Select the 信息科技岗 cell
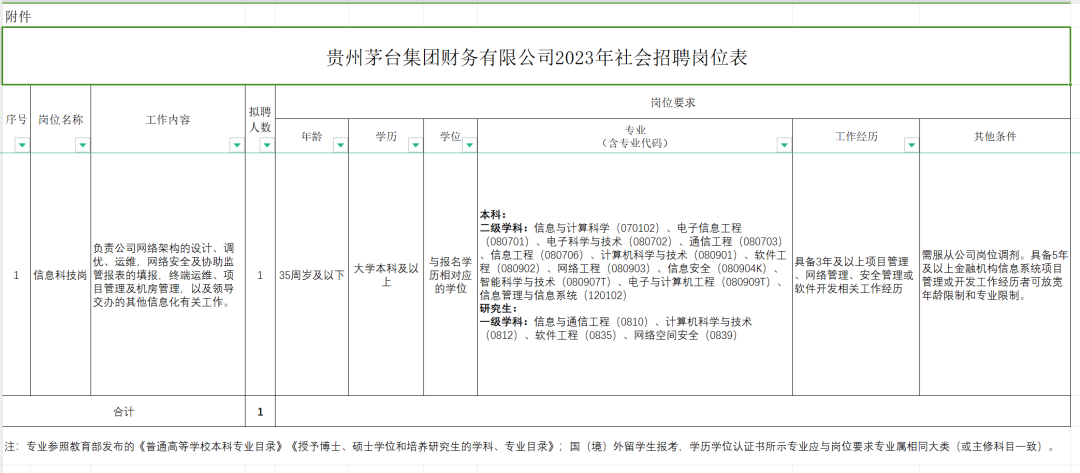The width and height of the screenshot is (1080, 473). click(x=60, y=275)
